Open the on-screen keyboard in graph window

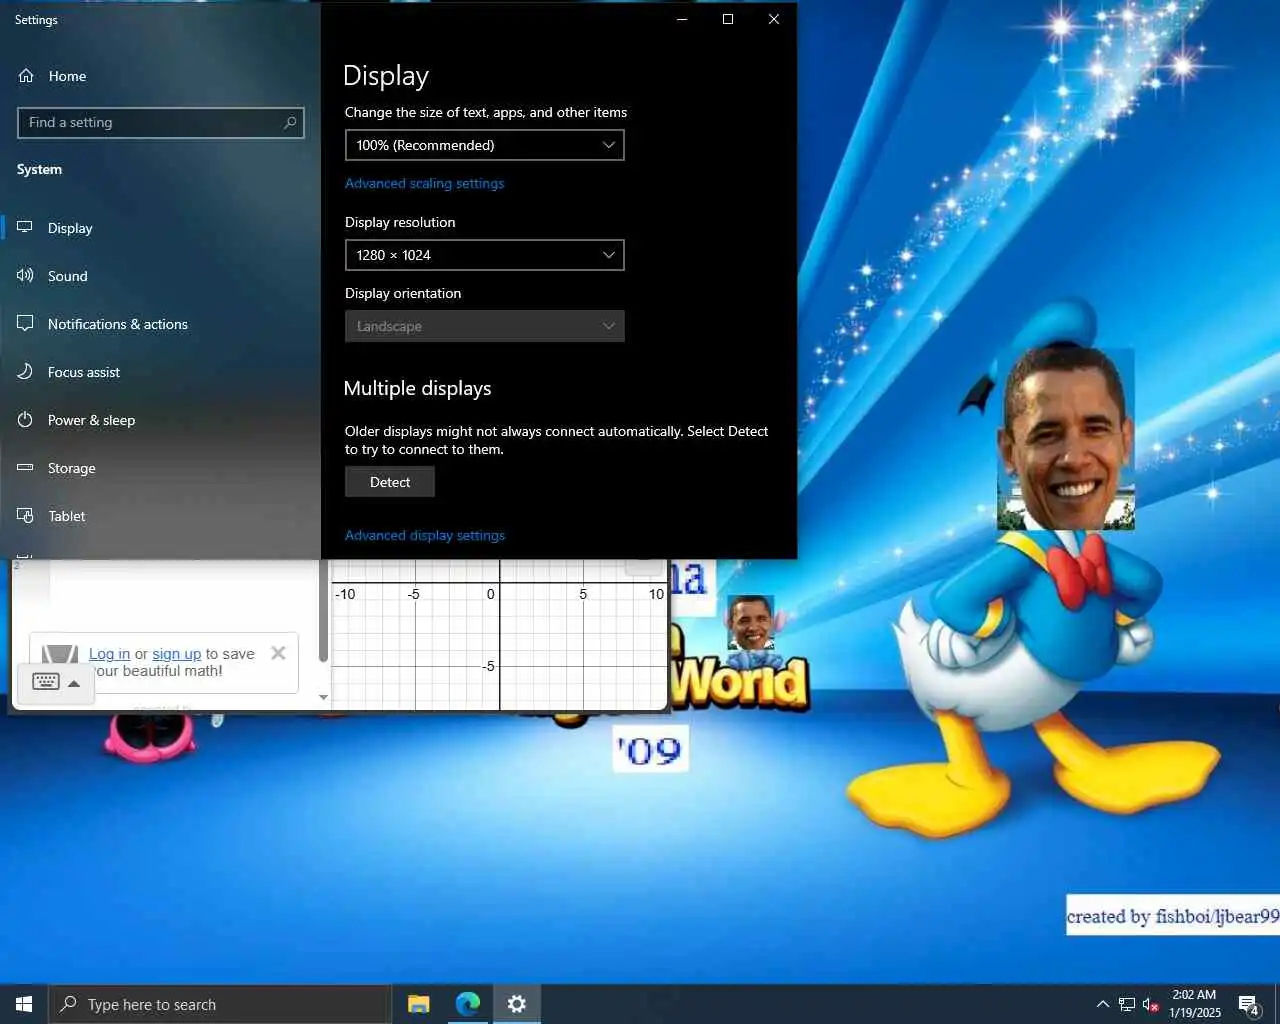(x=46, y=682)
